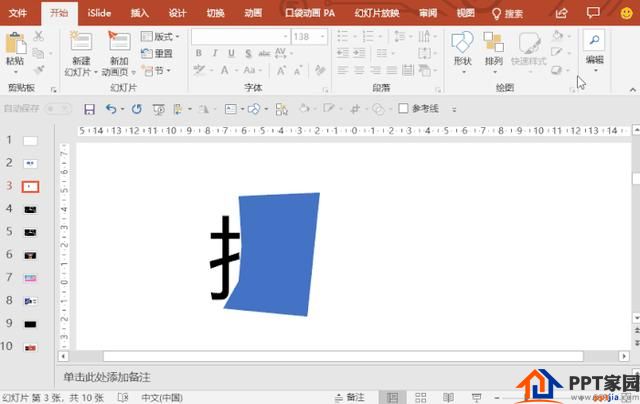Image resolution: width=640 pixels, height=404 pixels.
Task: Click the Center align paragraph icon
Action: click(x=359, y=71)
